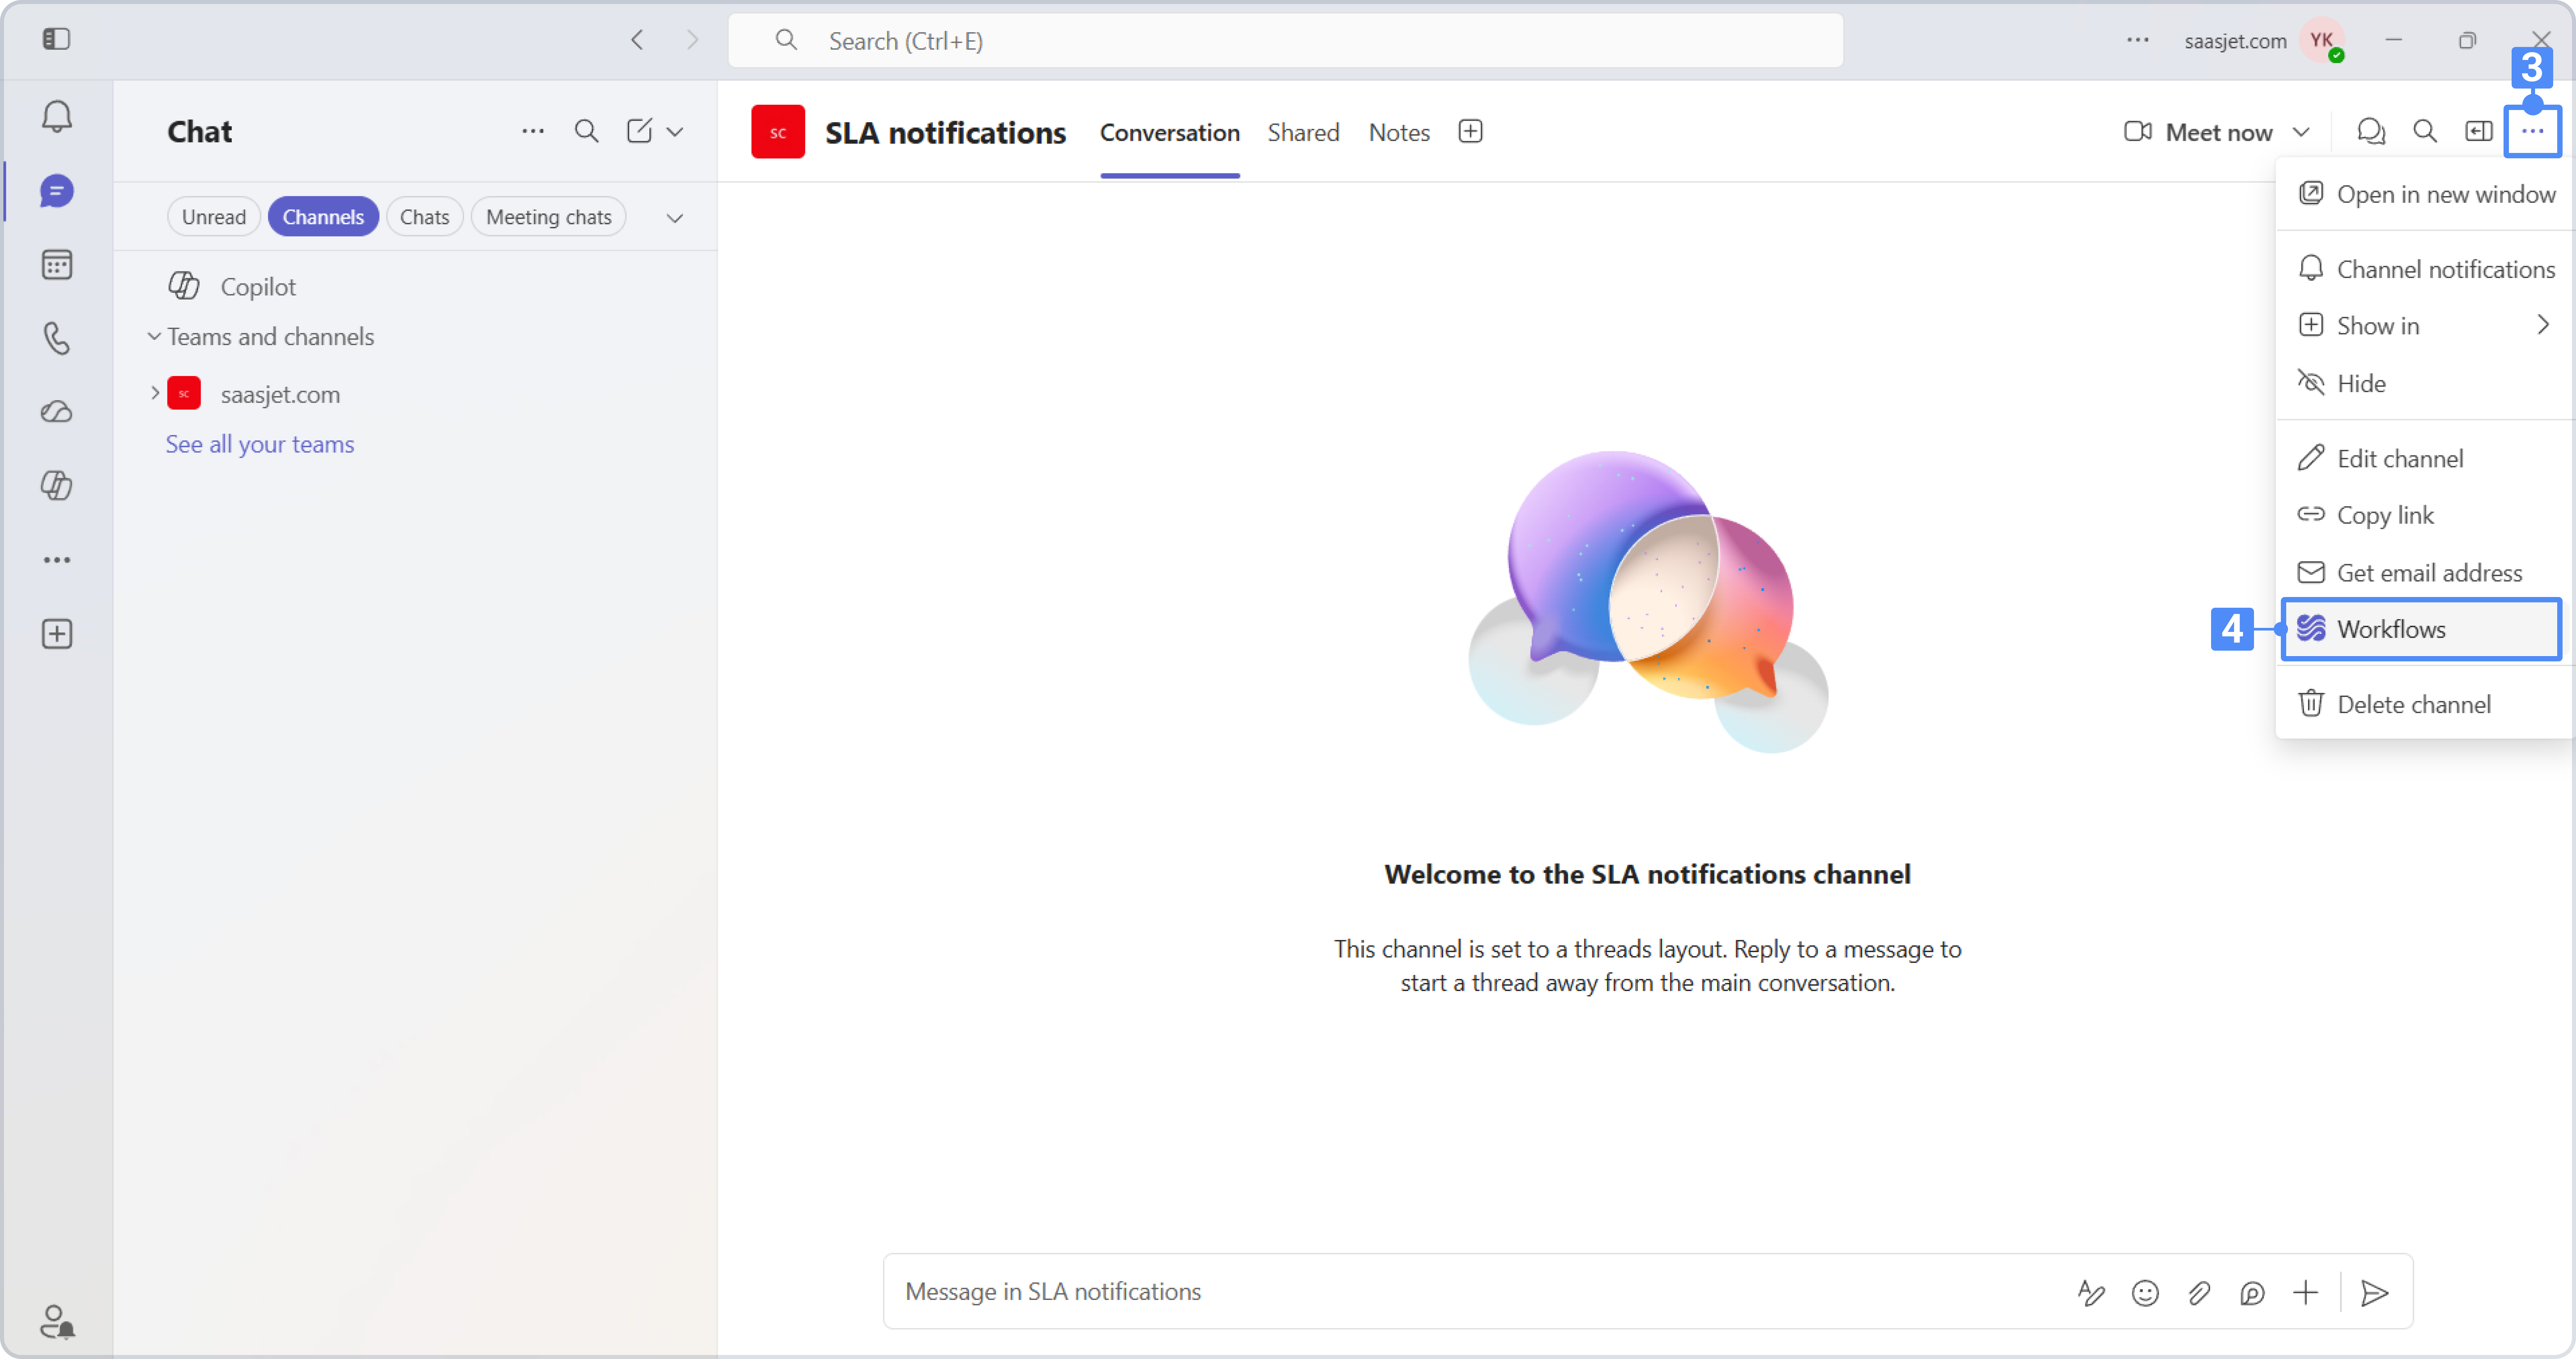Screen dimensions: 2576x1359
Task: Toggle the Channels filter chip
Action: (x=323, y=217)
